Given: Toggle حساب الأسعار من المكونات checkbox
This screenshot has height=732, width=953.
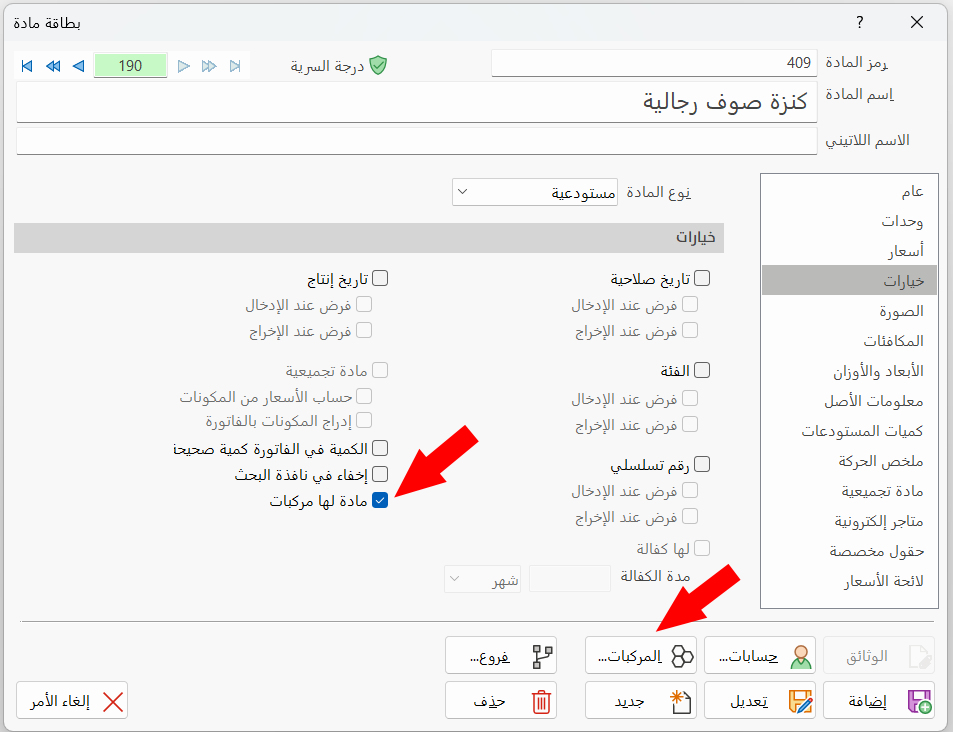Looking at the screenshot, I should point(364,396).
